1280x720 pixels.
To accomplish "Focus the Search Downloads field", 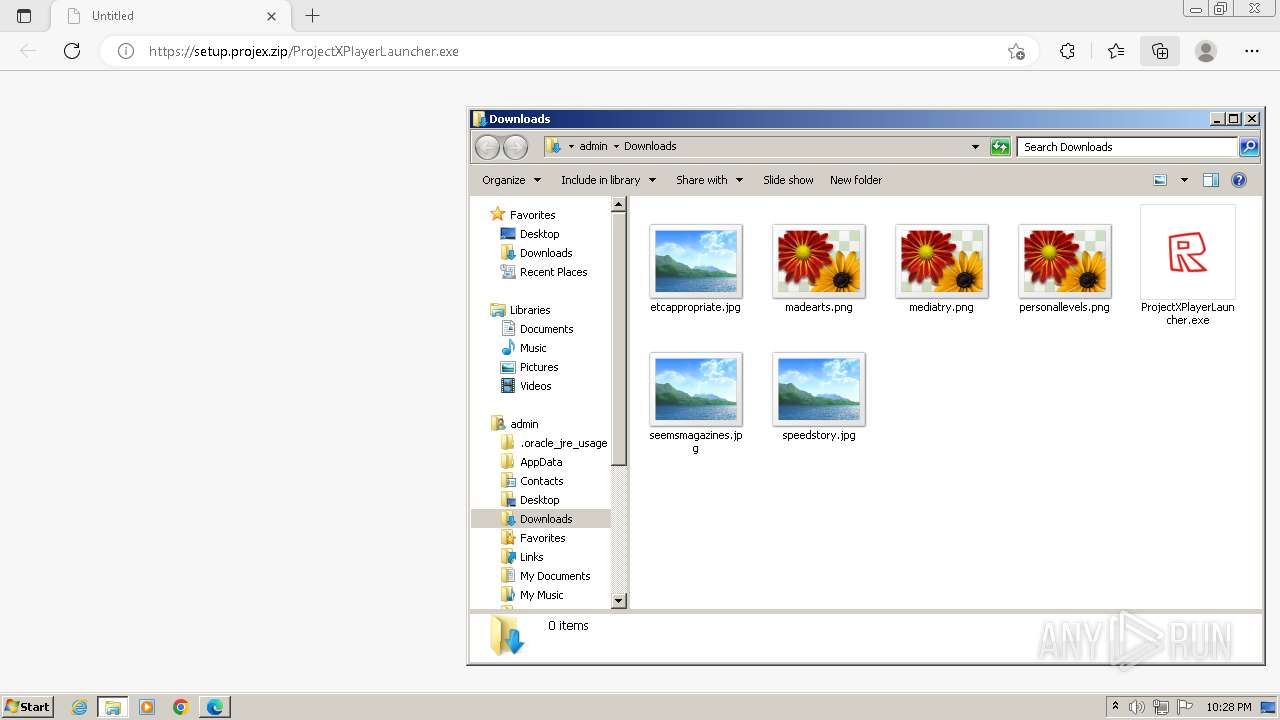I will [1127, 147].
